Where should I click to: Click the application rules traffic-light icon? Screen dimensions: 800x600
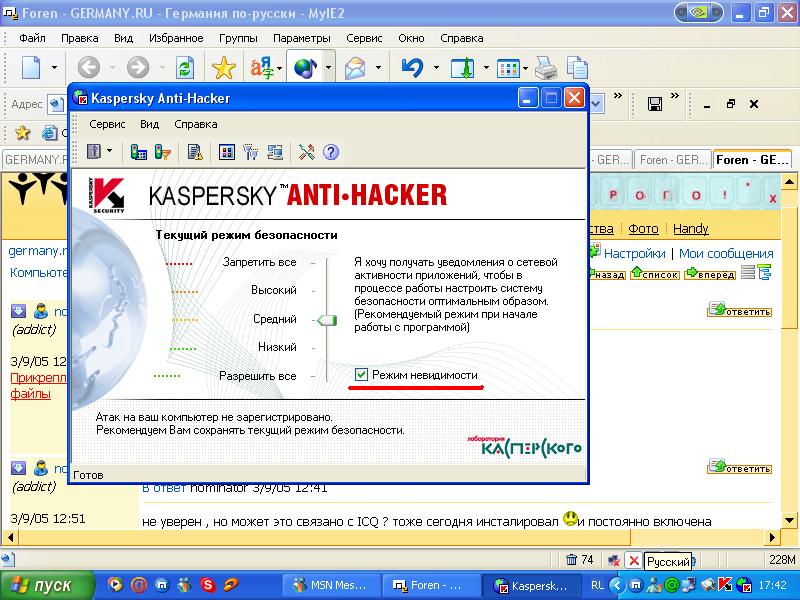tap(138, 152)
